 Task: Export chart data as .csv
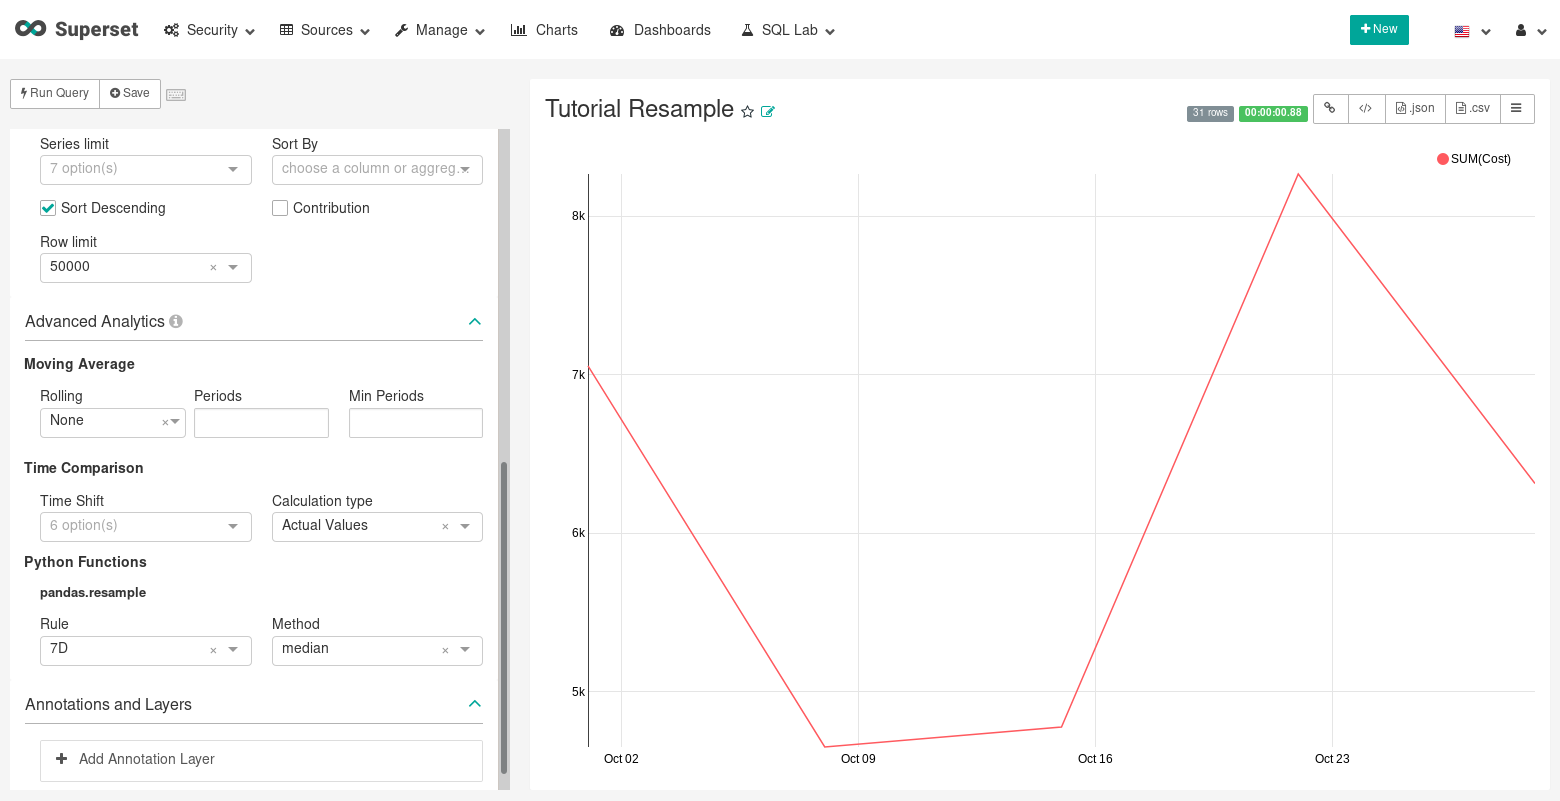[x=1473, y=108]
